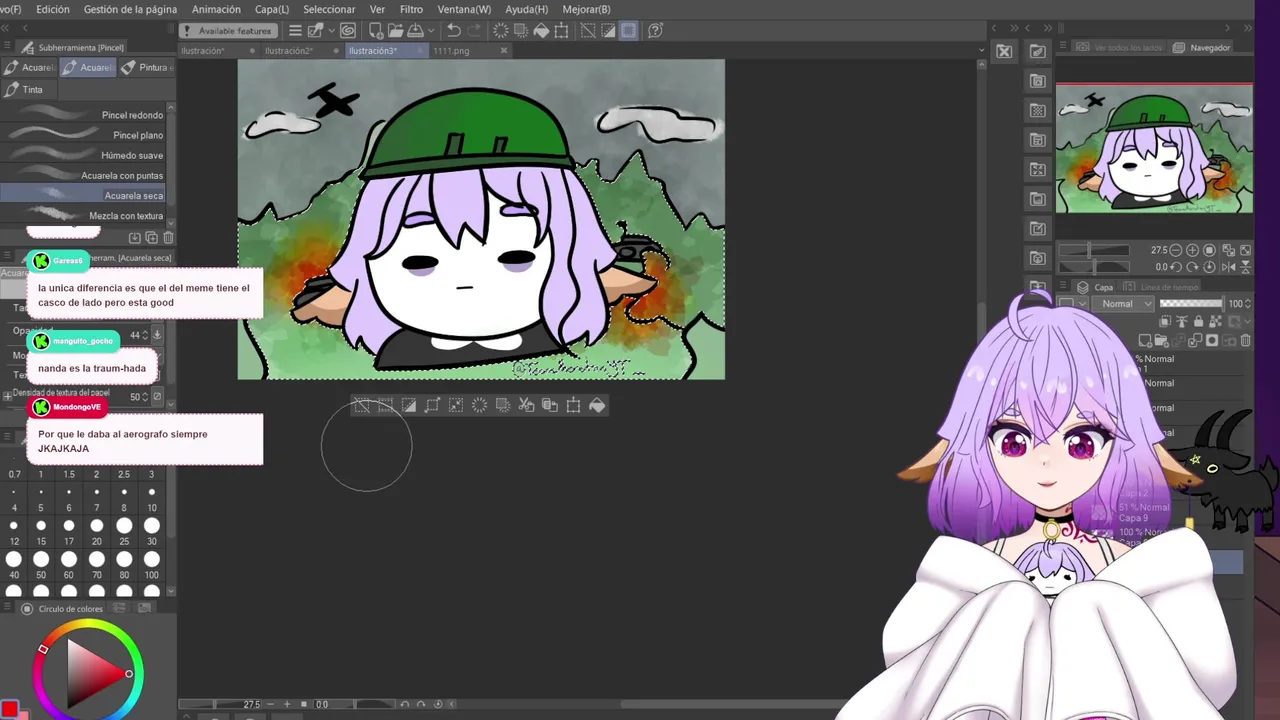1280x720 pixels.
Task: Choose the Húmedo suave brush
Action: 84,155
